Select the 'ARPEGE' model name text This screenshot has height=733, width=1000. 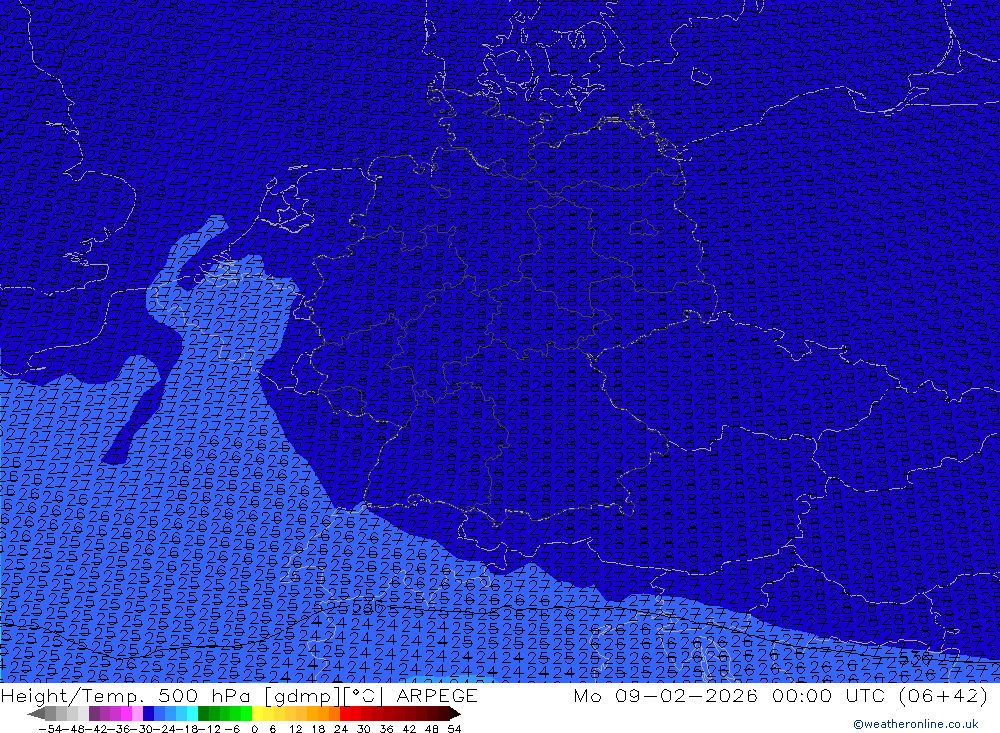click(437, 696)
